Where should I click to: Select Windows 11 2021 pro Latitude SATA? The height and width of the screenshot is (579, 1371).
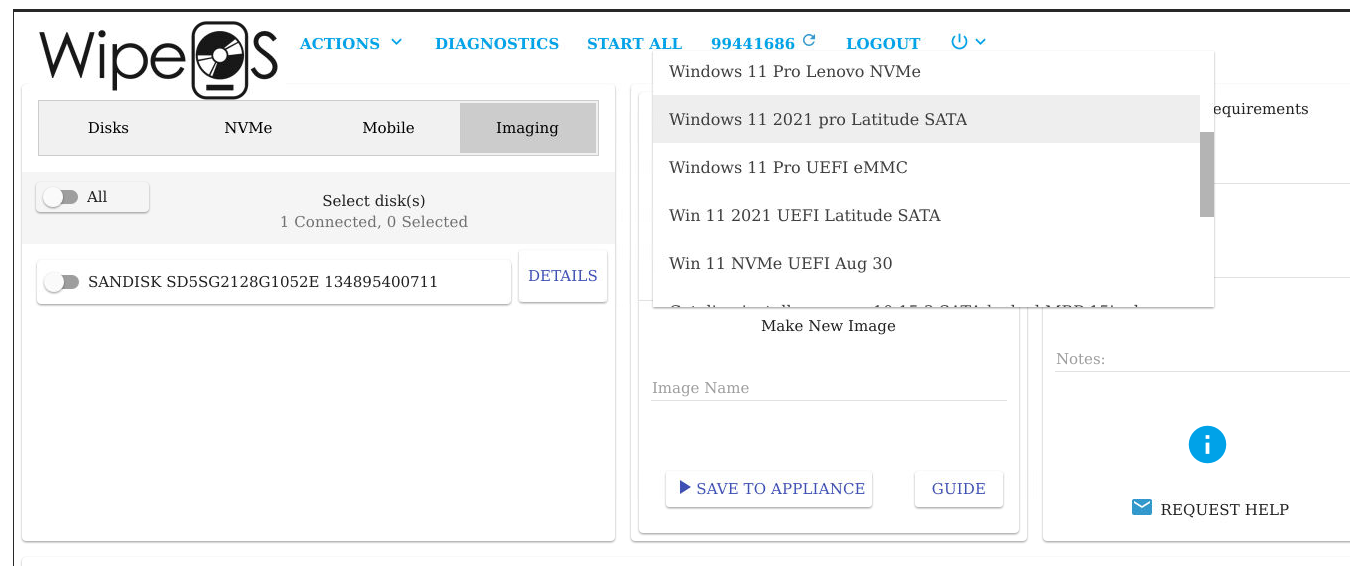point(926,119)
